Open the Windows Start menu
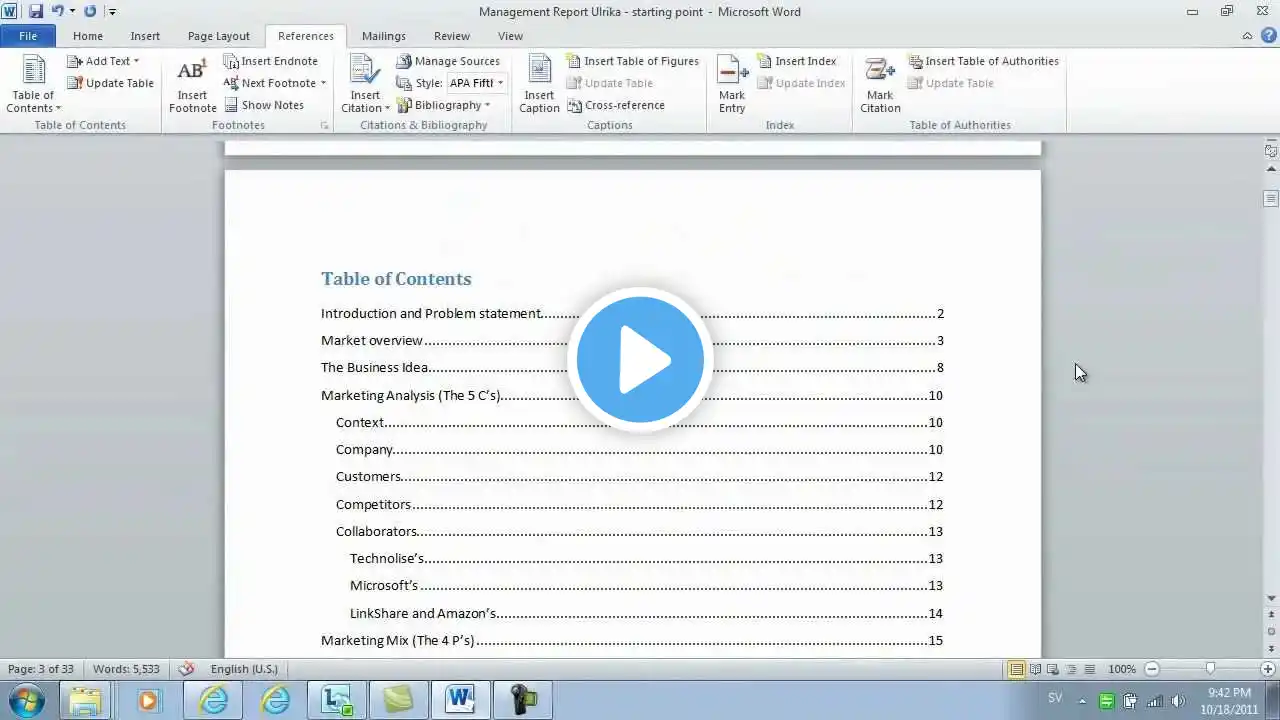 27,700
